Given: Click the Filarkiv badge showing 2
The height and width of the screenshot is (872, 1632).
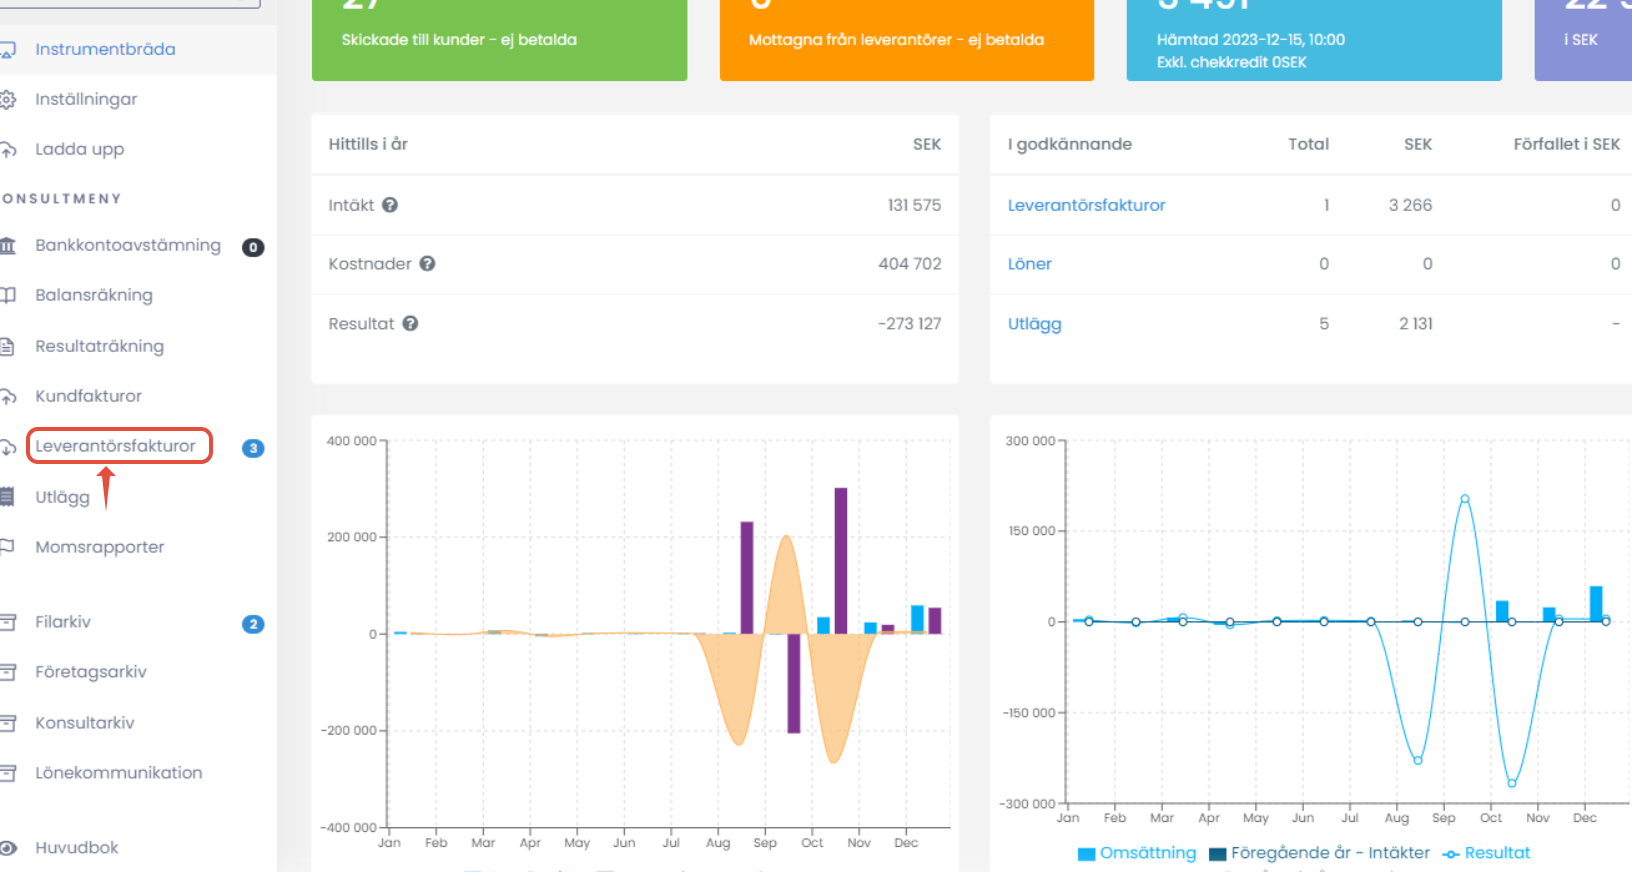Looking at the screenshot, I should 253,624.
